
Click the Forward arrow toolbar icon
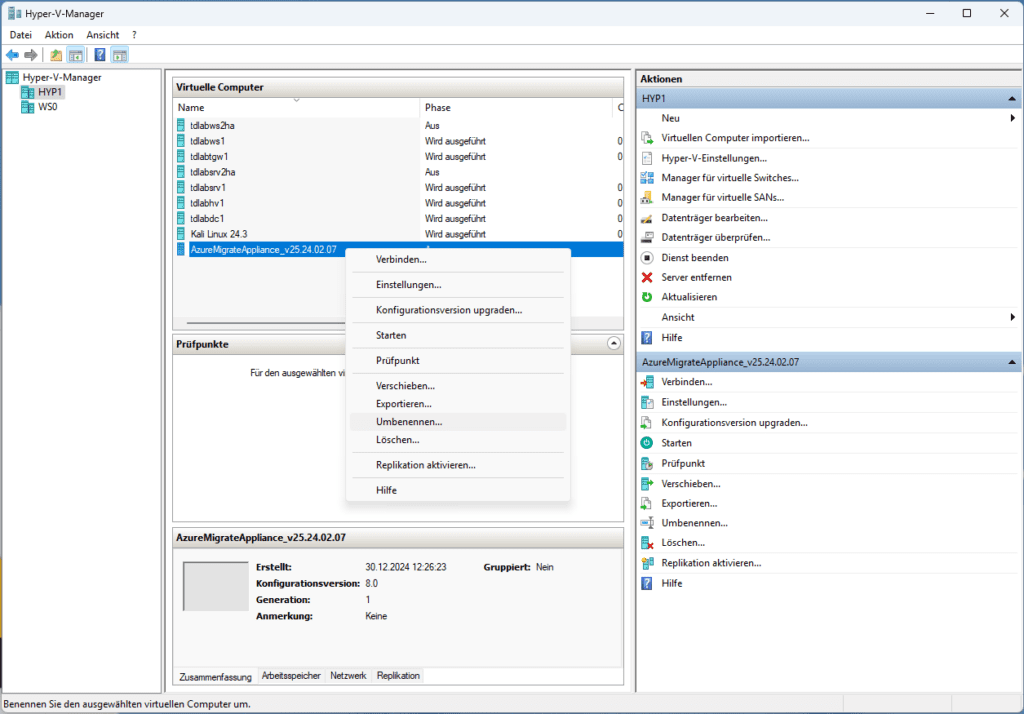point(31,55)
